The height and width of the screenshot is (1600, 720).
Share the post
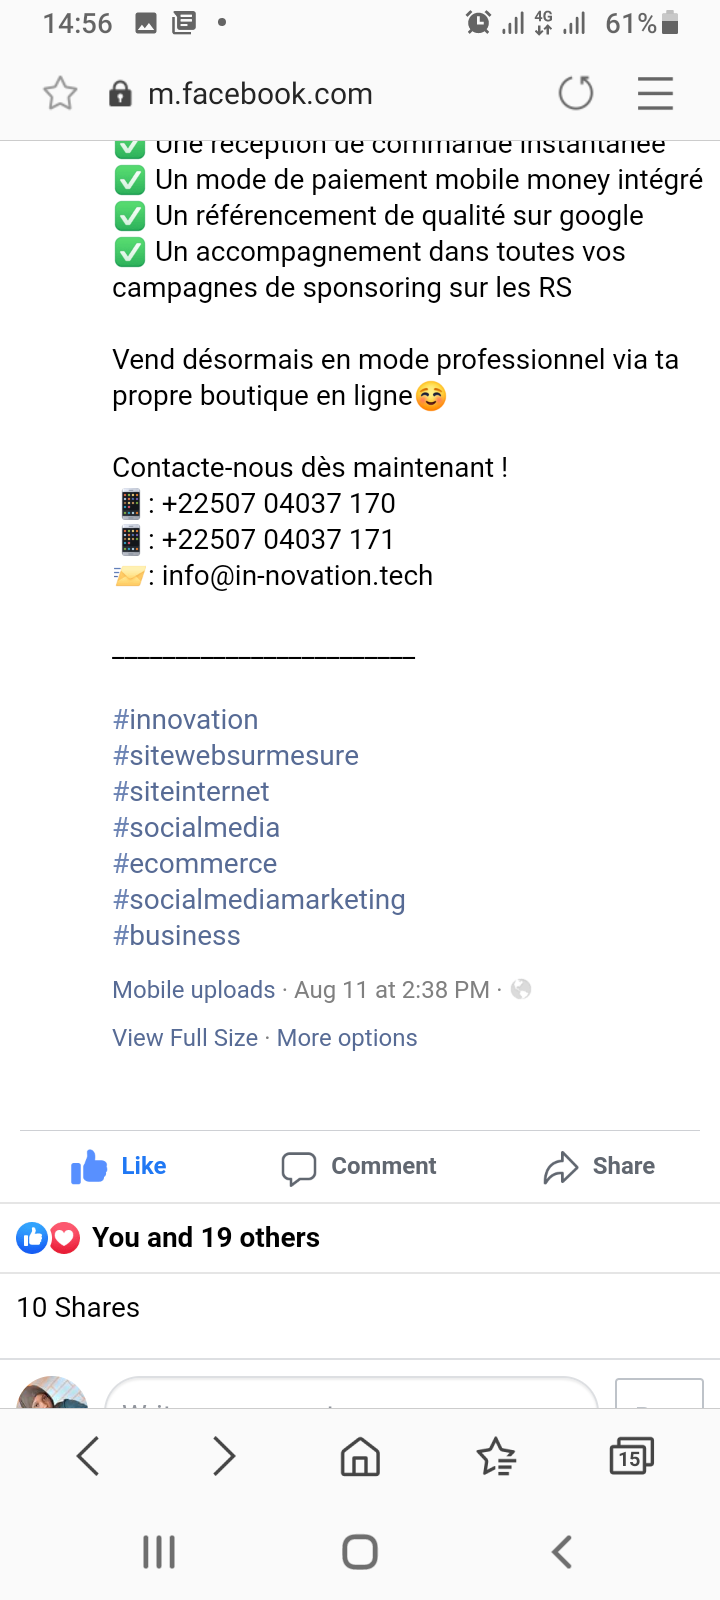(599, 1166)
